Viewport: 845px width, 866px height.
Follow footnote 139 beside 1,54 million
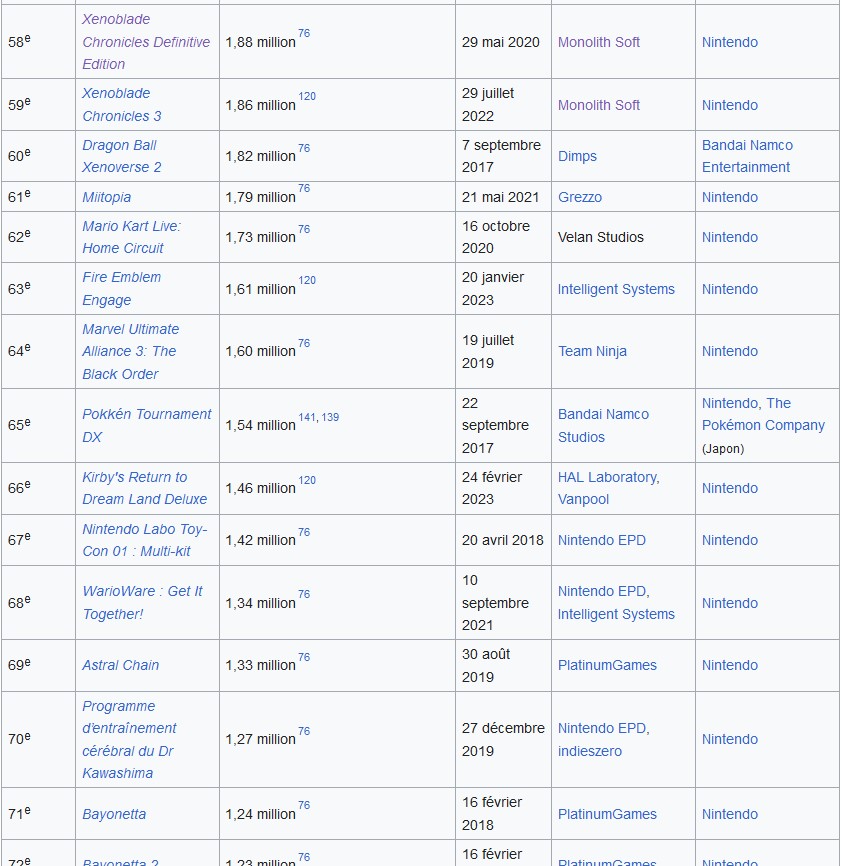(330, 417)
